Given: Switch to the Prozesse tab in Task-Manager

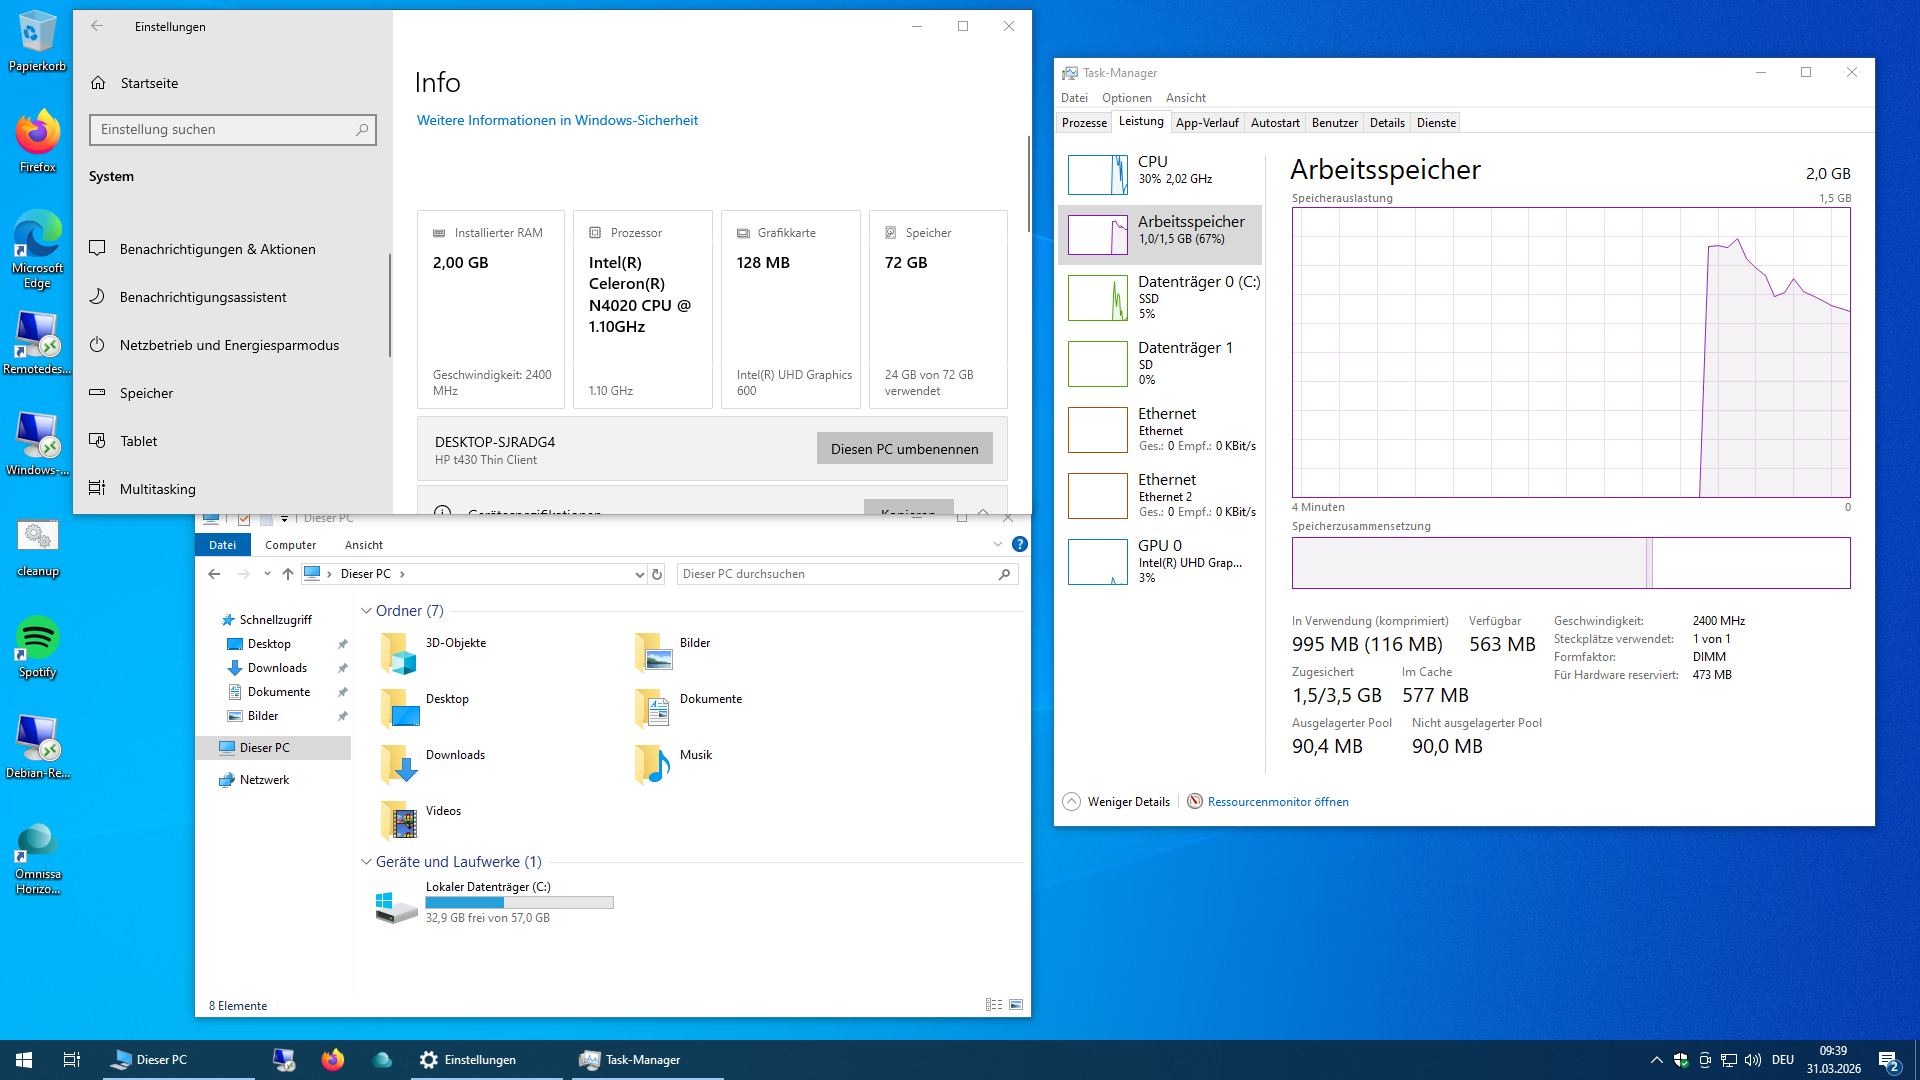Looking at the screenshot, I should (x=1083, y=122).
